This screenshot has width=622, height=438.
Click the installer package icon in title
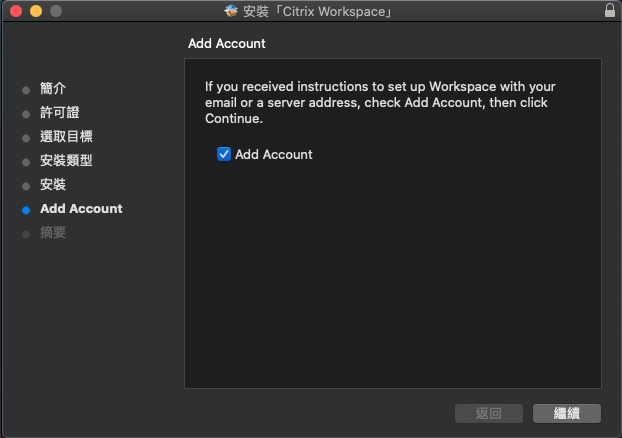232,11
